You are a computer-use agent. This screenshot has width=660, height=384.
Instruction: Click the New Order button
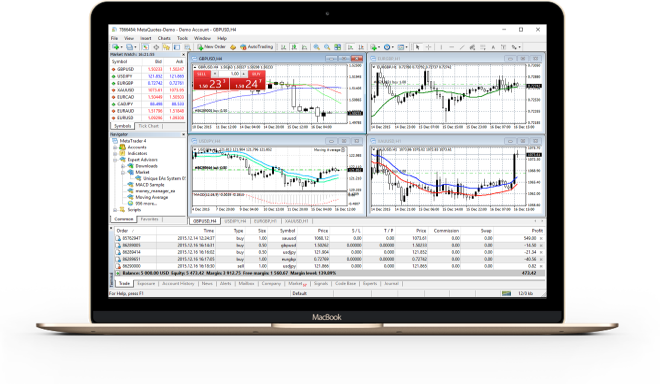(x=211, y=47)
